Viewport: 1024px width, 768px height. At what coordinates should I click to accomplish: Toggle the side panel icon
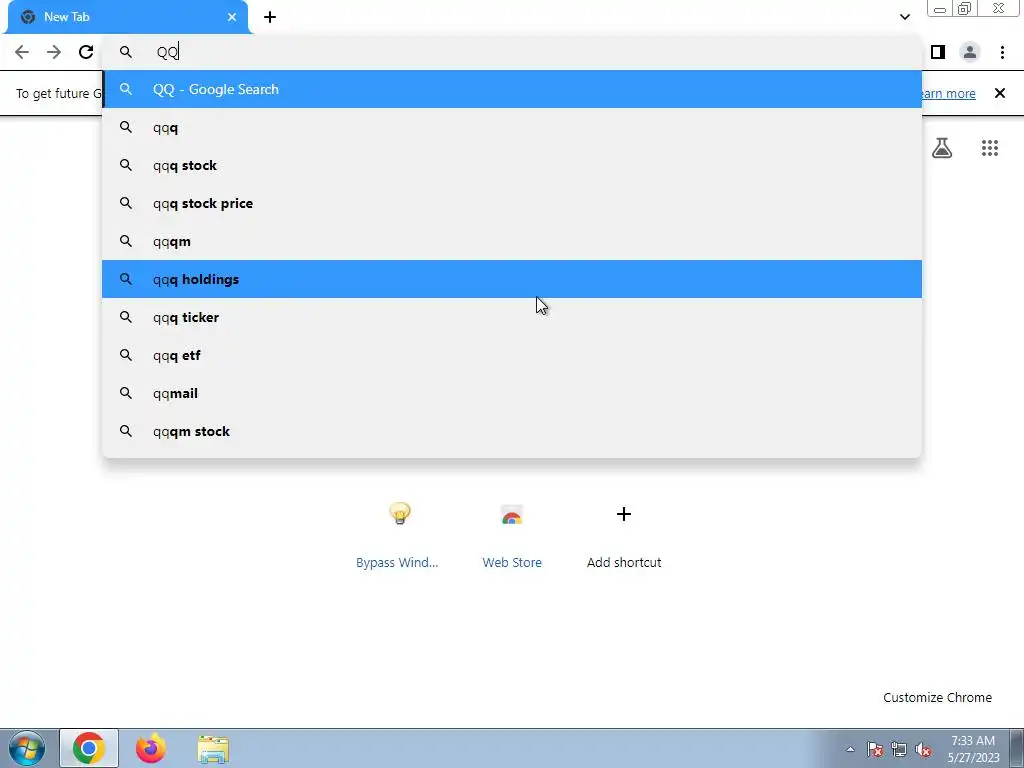coord(938,52)
